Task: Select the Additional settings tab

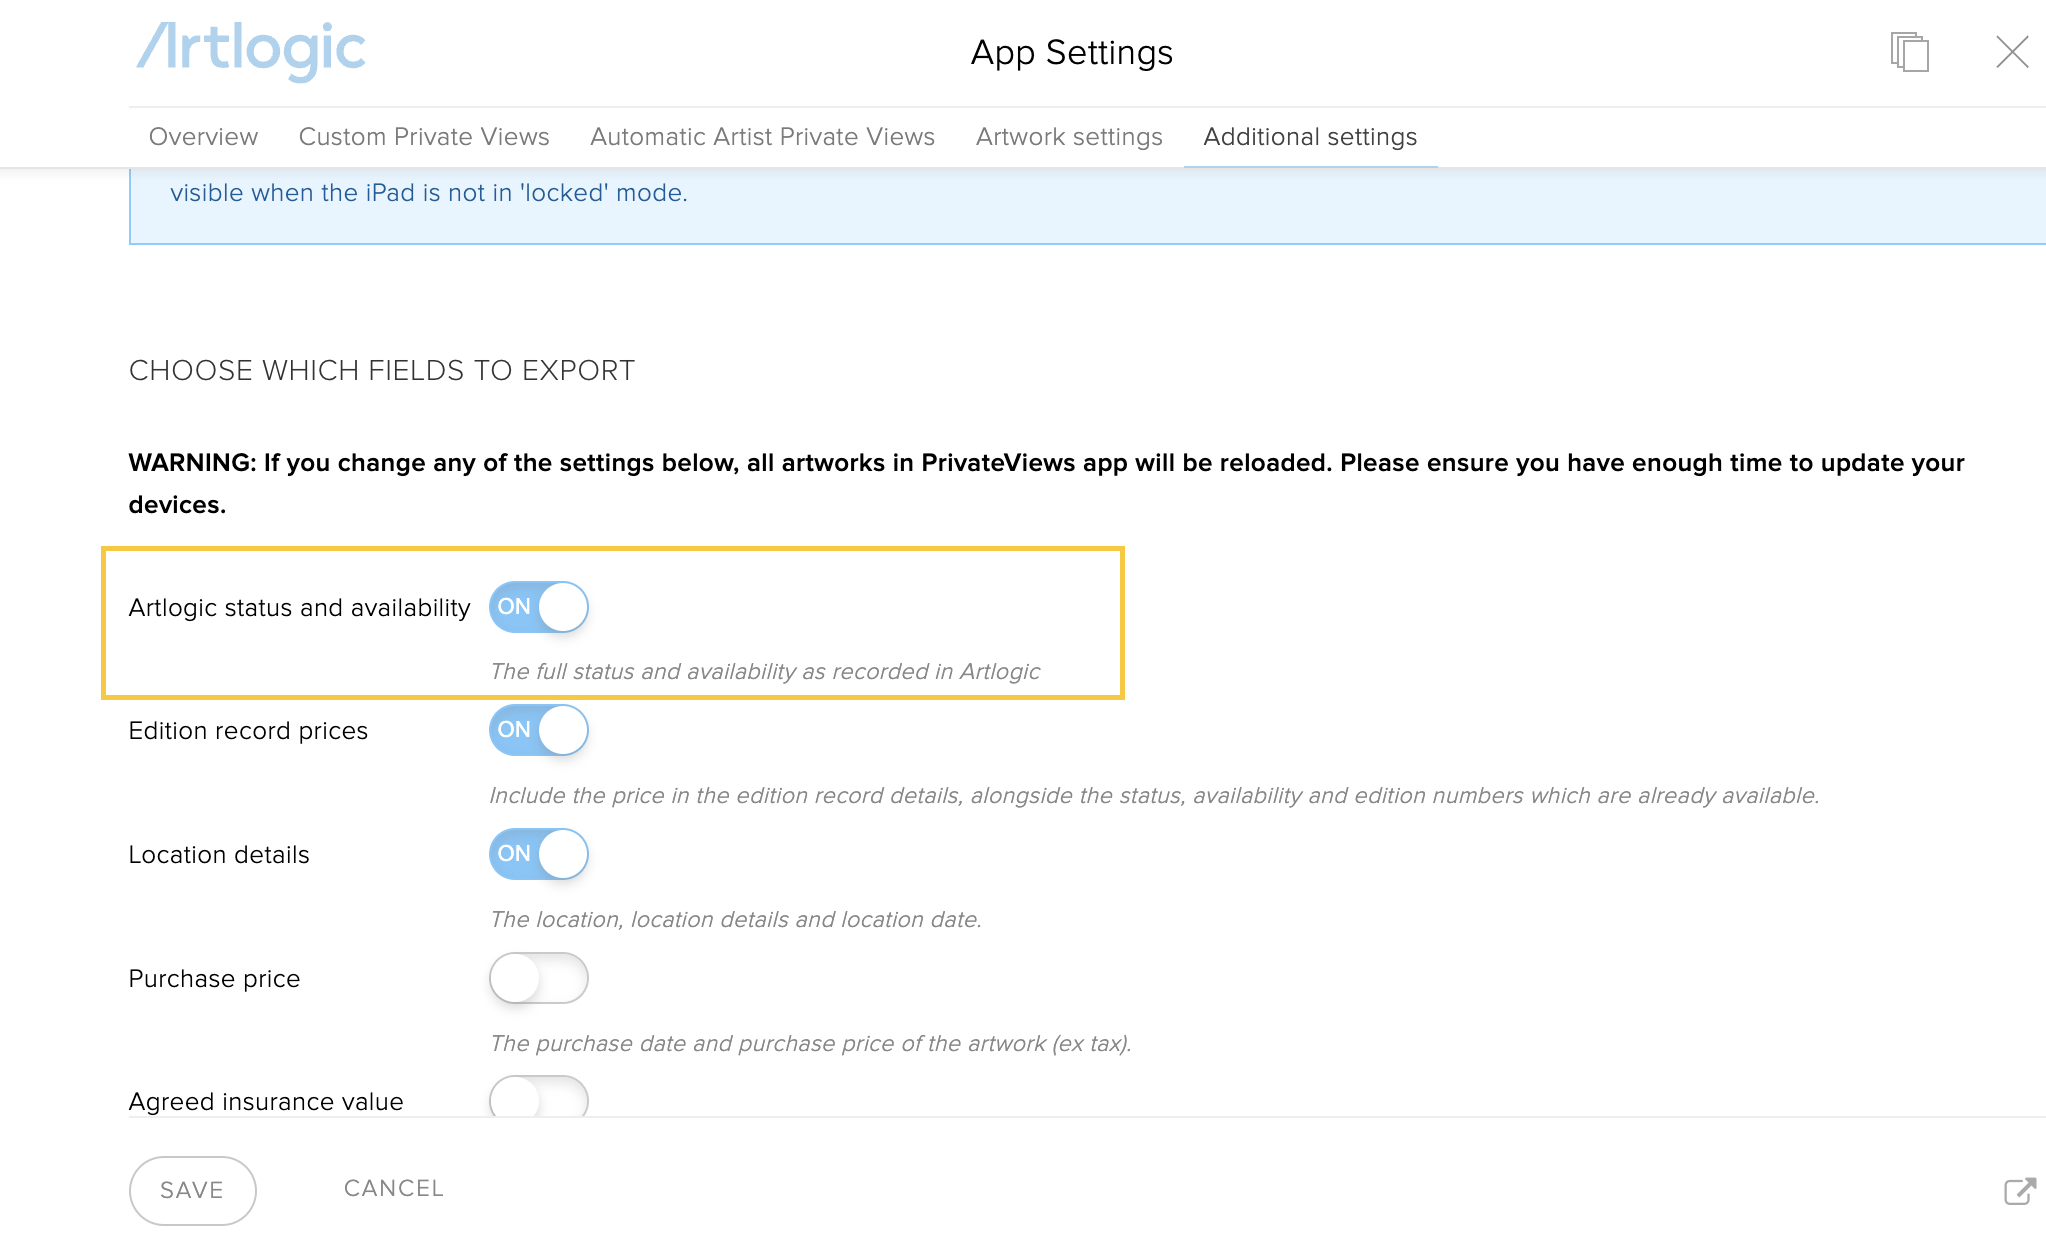Action: click(1310, 137)
